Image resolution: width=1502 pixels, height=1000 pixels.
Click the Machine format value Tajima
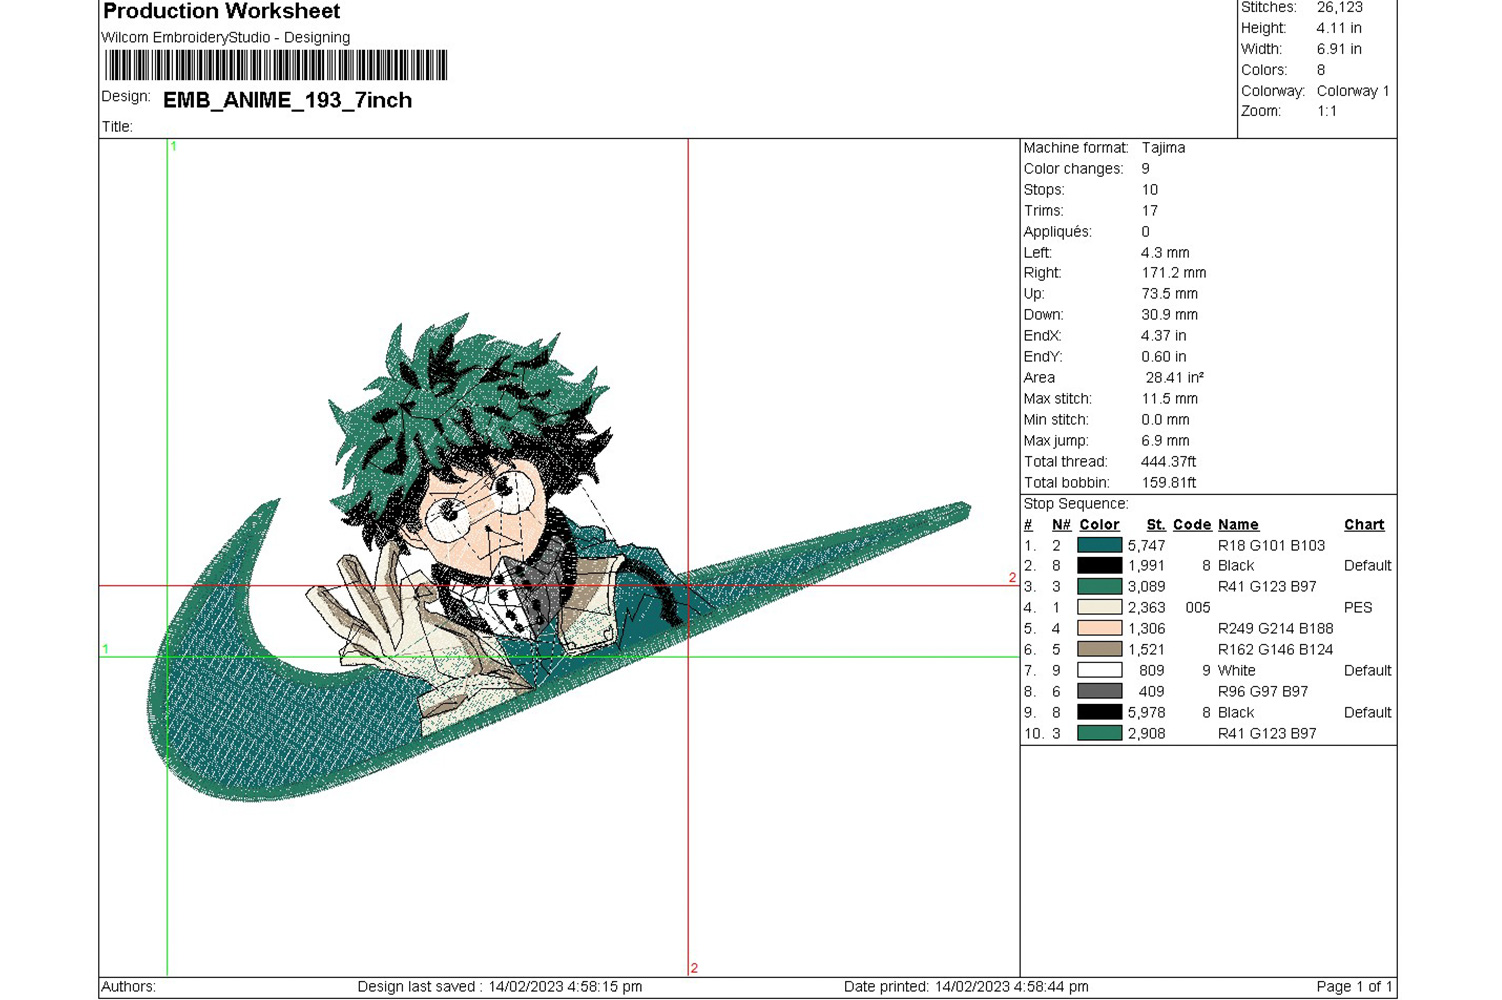(1163, 148)
